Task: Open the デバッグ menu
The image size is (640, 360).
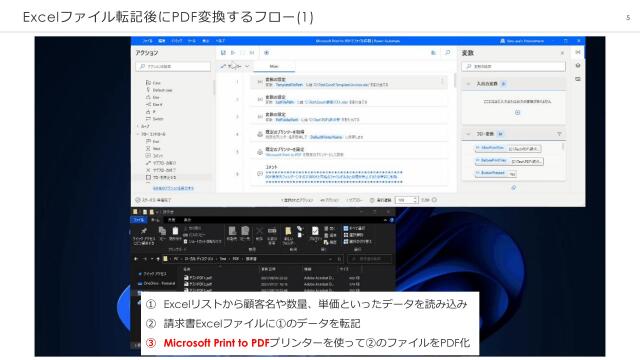Action: pos(177,41)
